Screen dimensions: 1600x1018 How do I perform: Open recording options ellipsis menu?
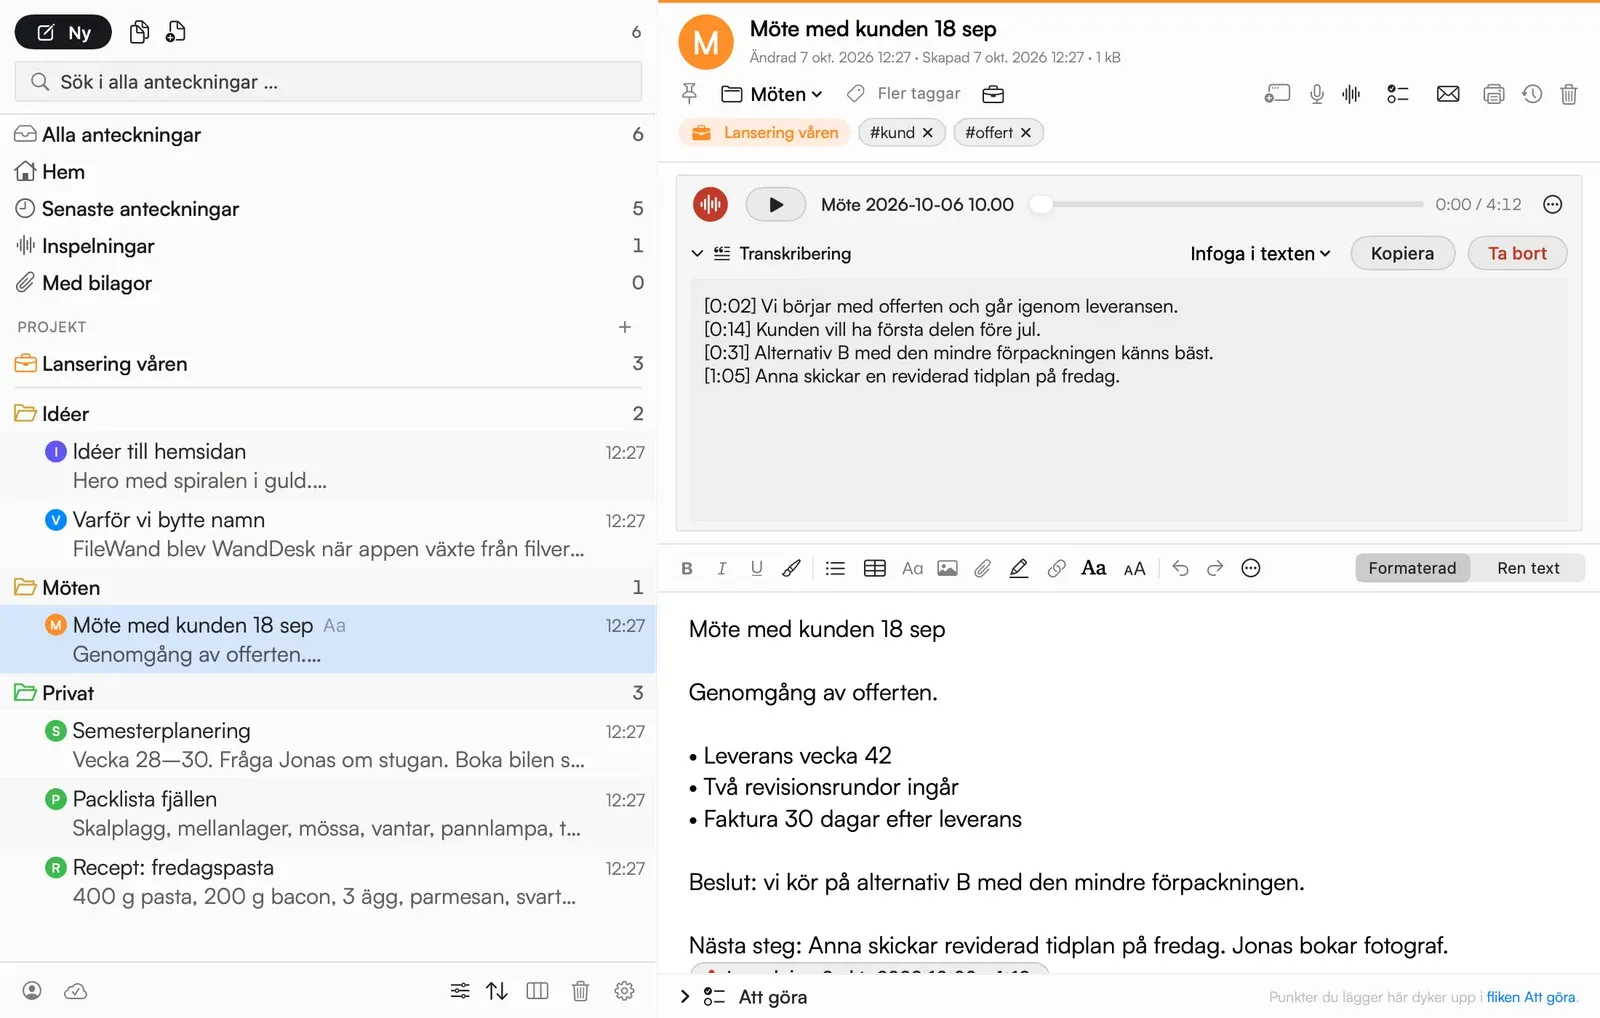[x=1552, y=204]
